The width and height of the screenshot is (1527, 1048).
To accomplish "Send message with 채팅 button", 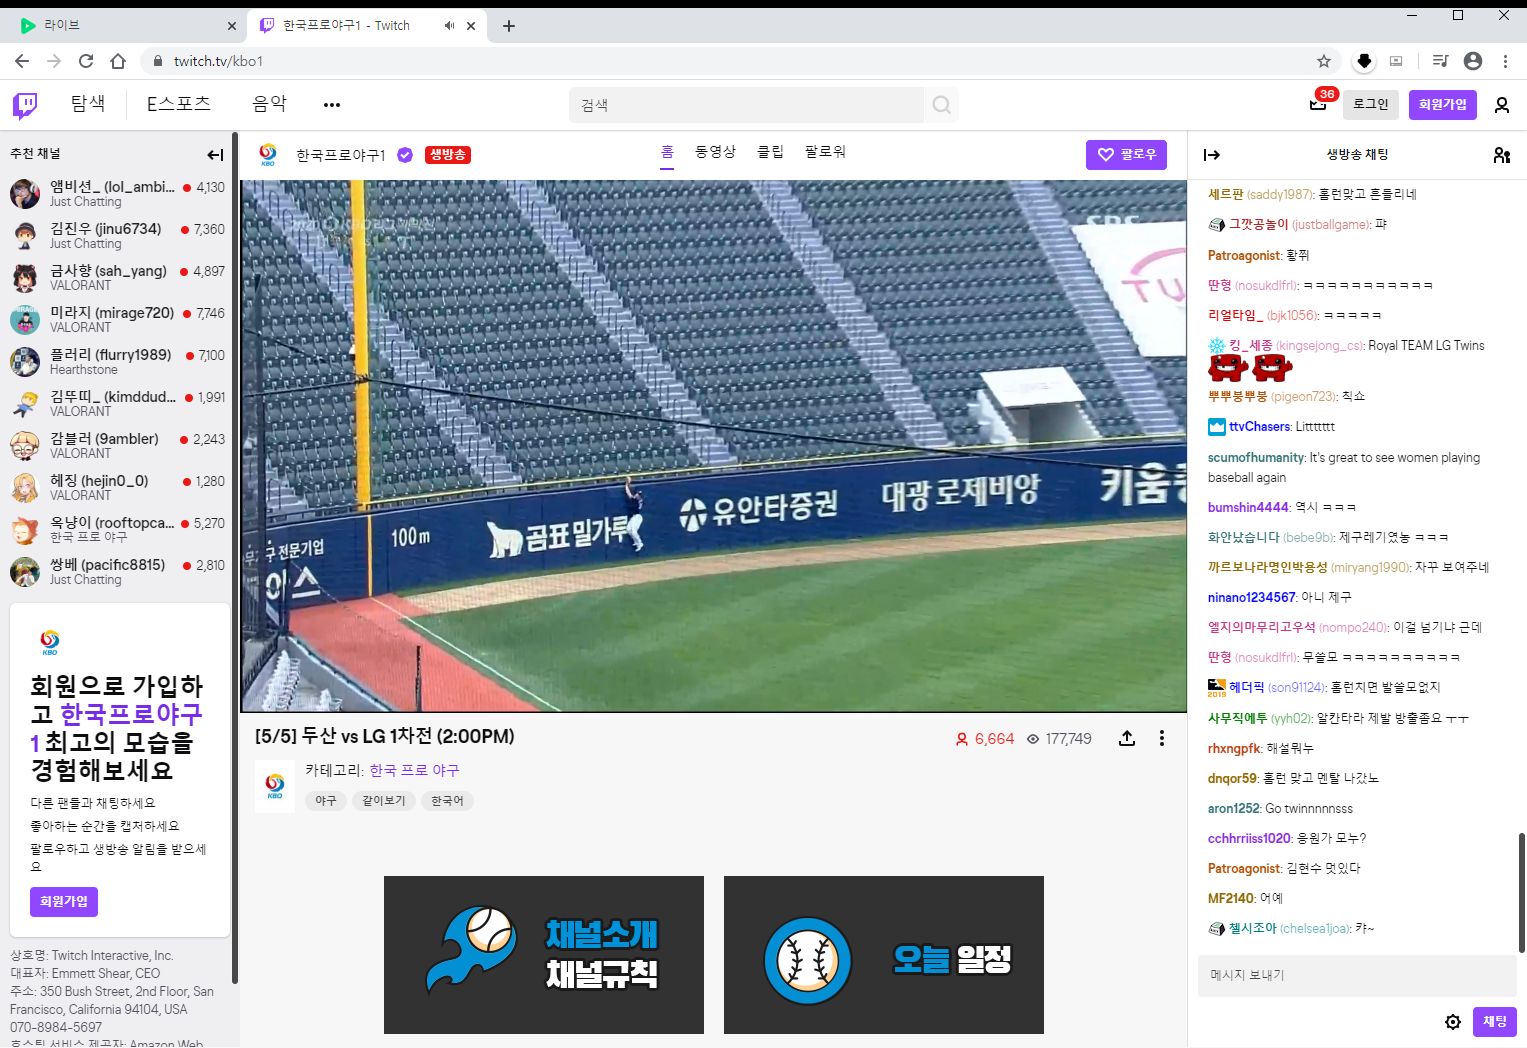I will pyautogui.click(x=1494, y=1021).
